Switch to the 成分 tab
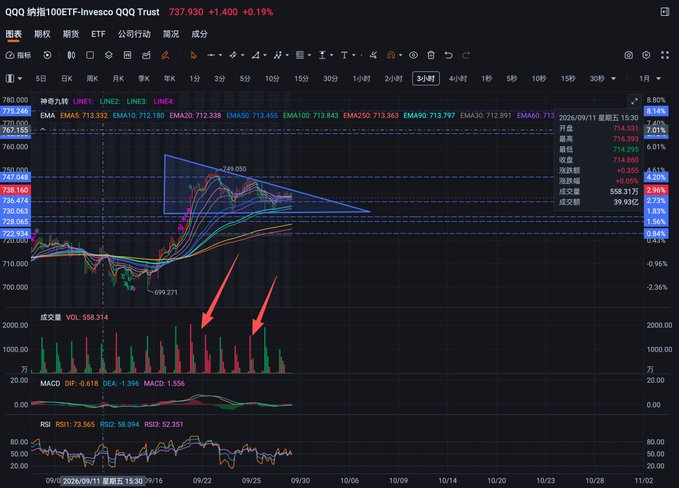Image resolution: width=679 pixels, height=488 pixels. tap(199, 34)
